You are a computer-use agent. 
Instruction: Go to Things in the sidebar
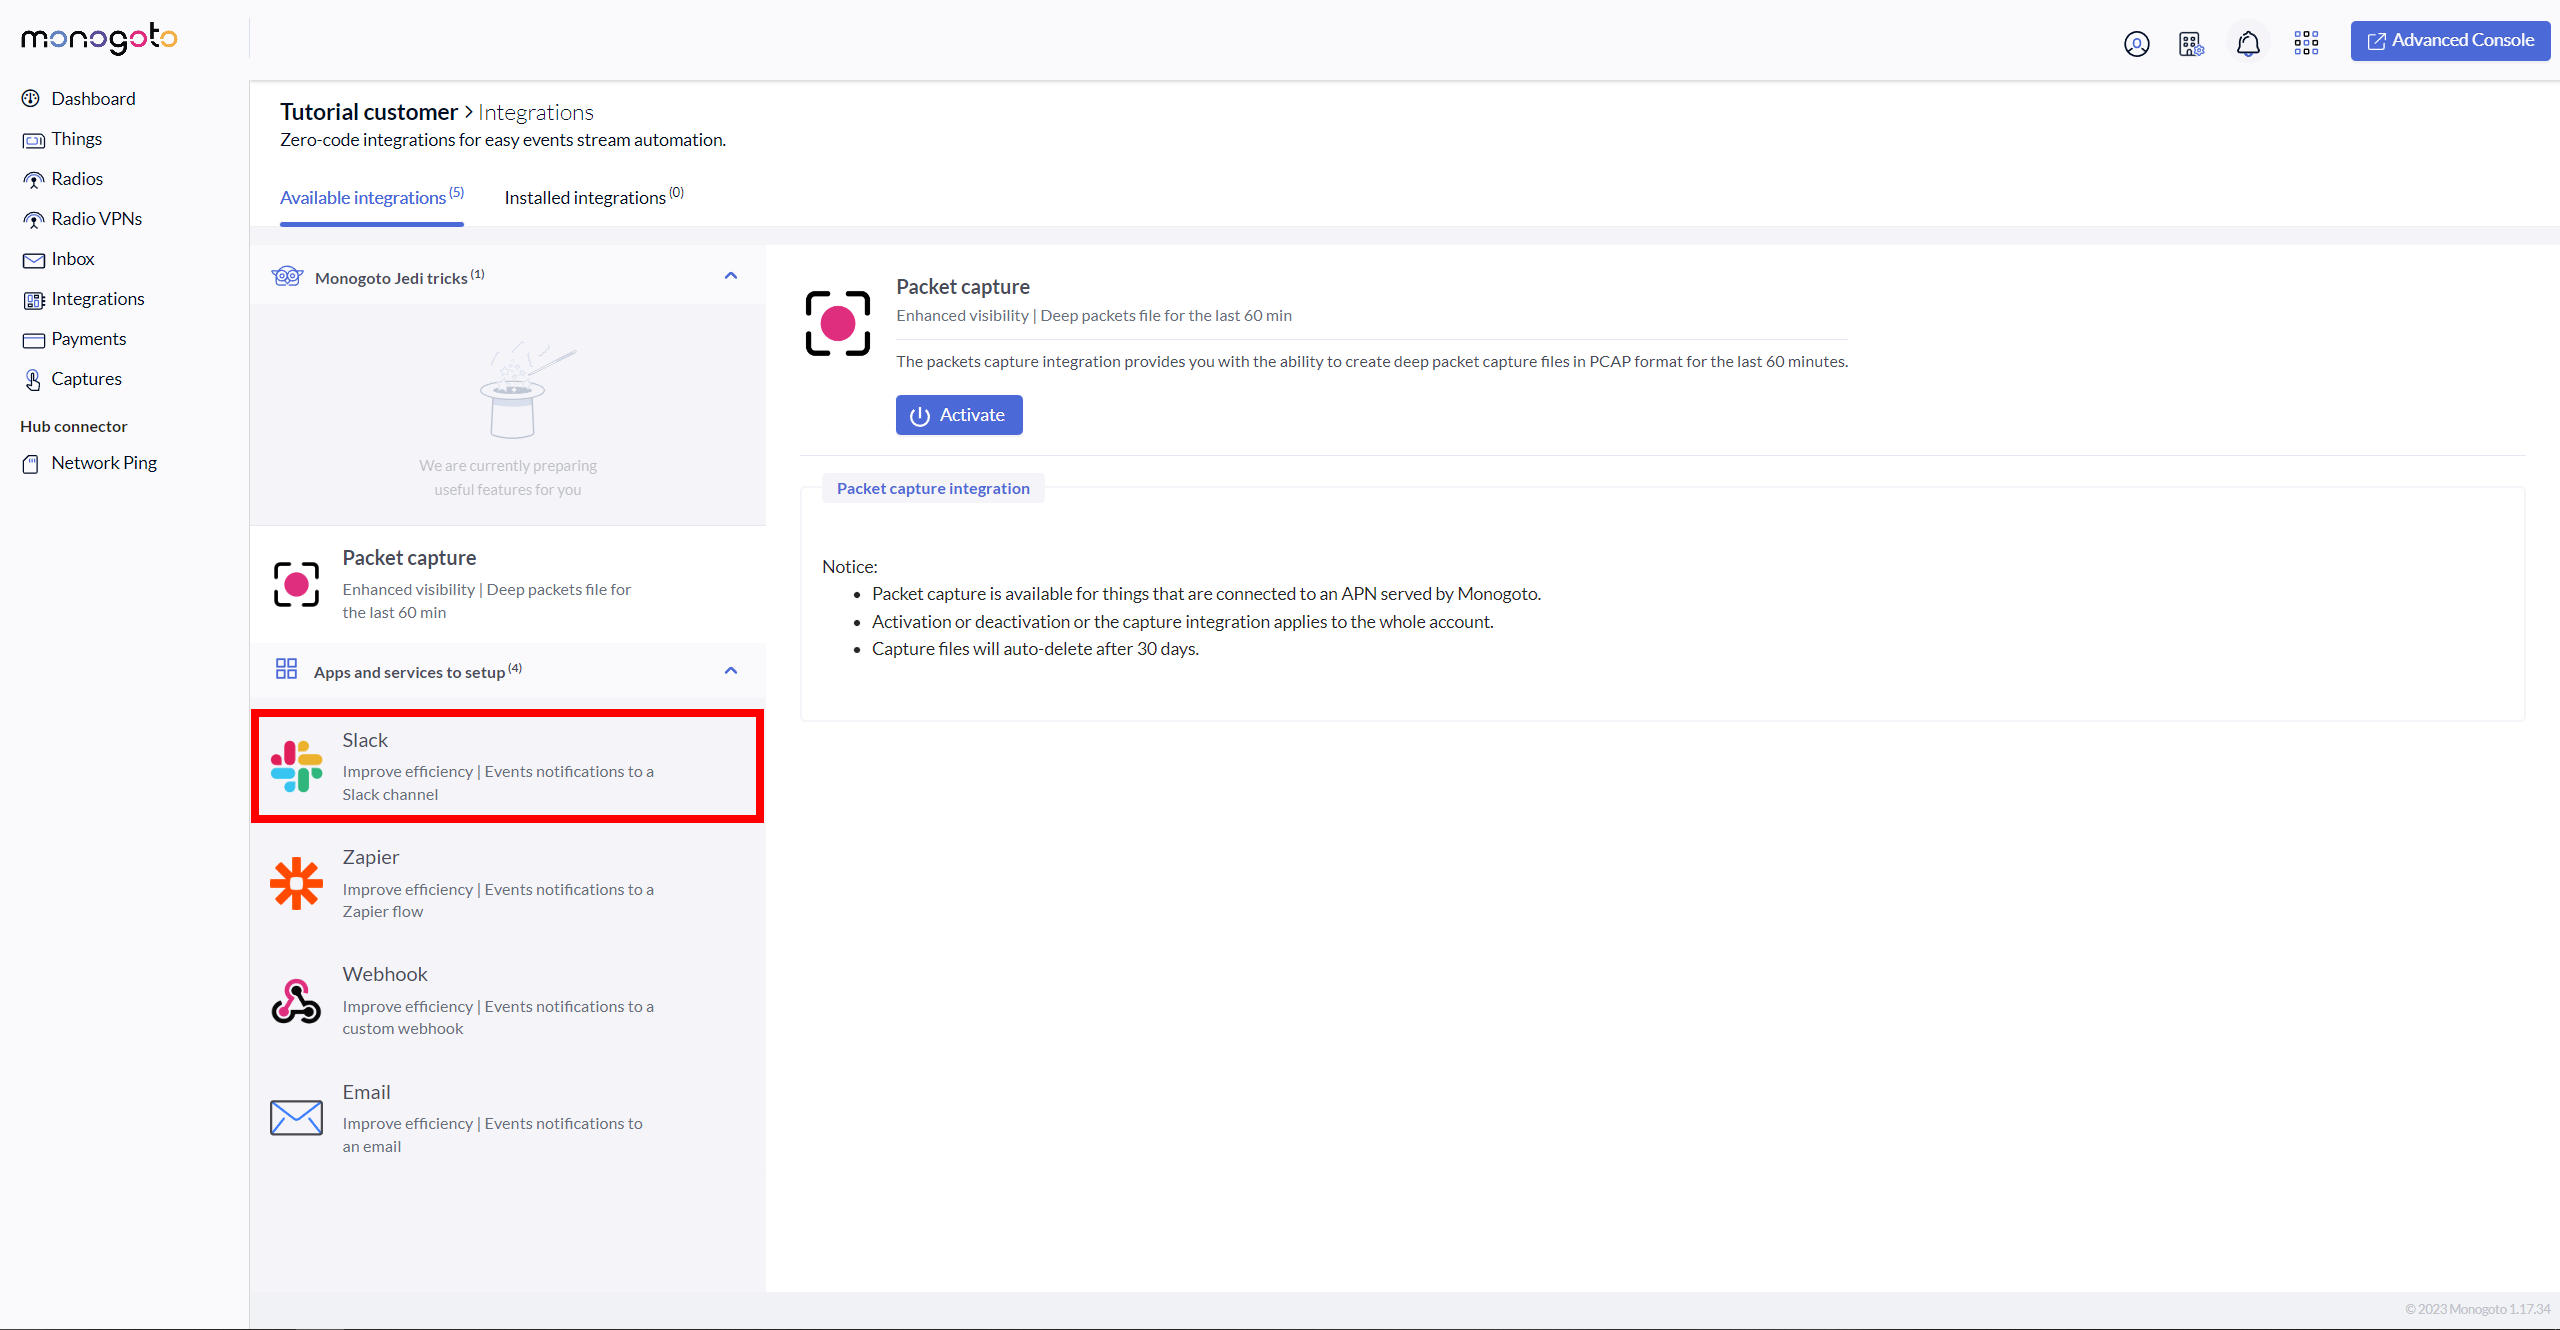76,139
